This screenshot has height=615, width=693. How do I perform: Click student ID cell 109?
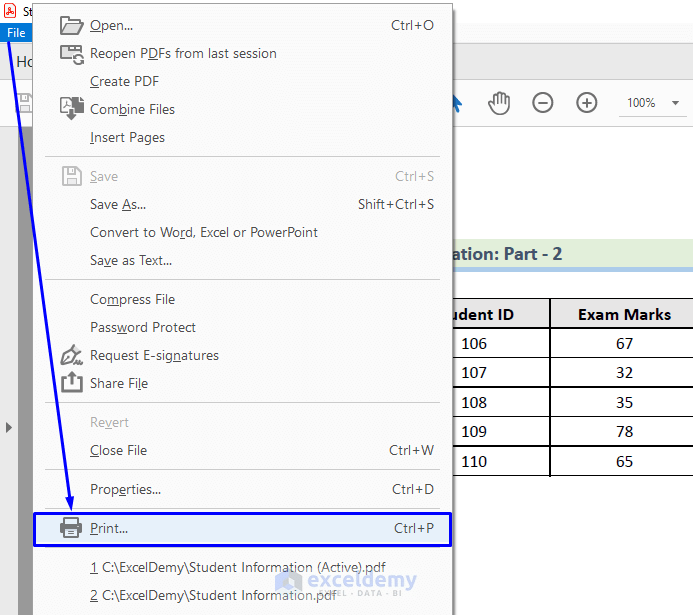(501, 431)
